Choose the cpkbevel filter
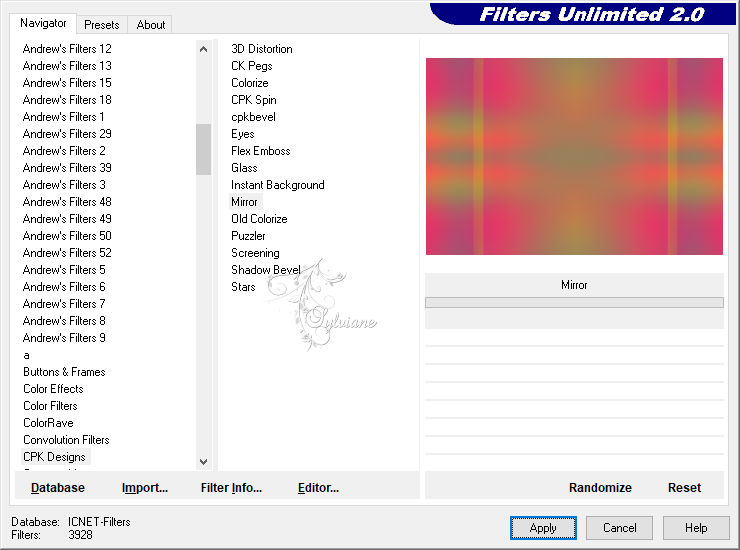 (x=253, y=117)
